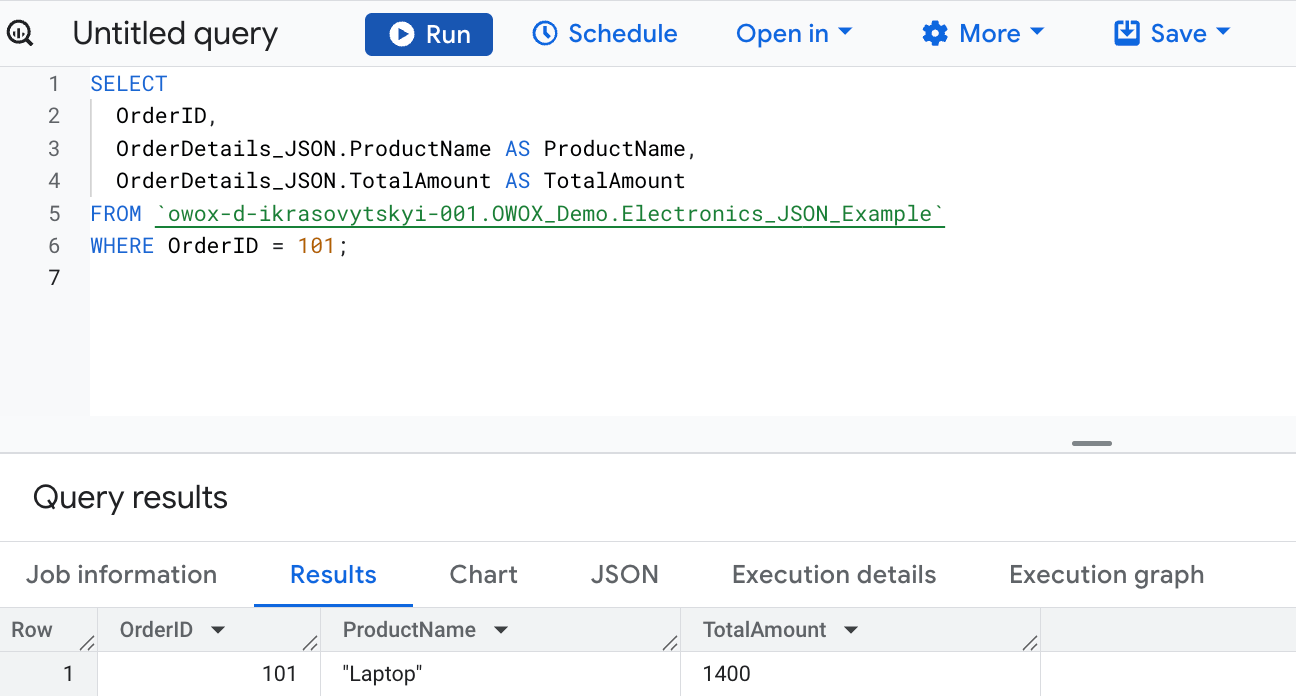Image resolution: width=1296 pixels, height=696 pixels.
Task: Click OrderDetails_JSON.ProductName on line 3
Action: coord(304,149)
